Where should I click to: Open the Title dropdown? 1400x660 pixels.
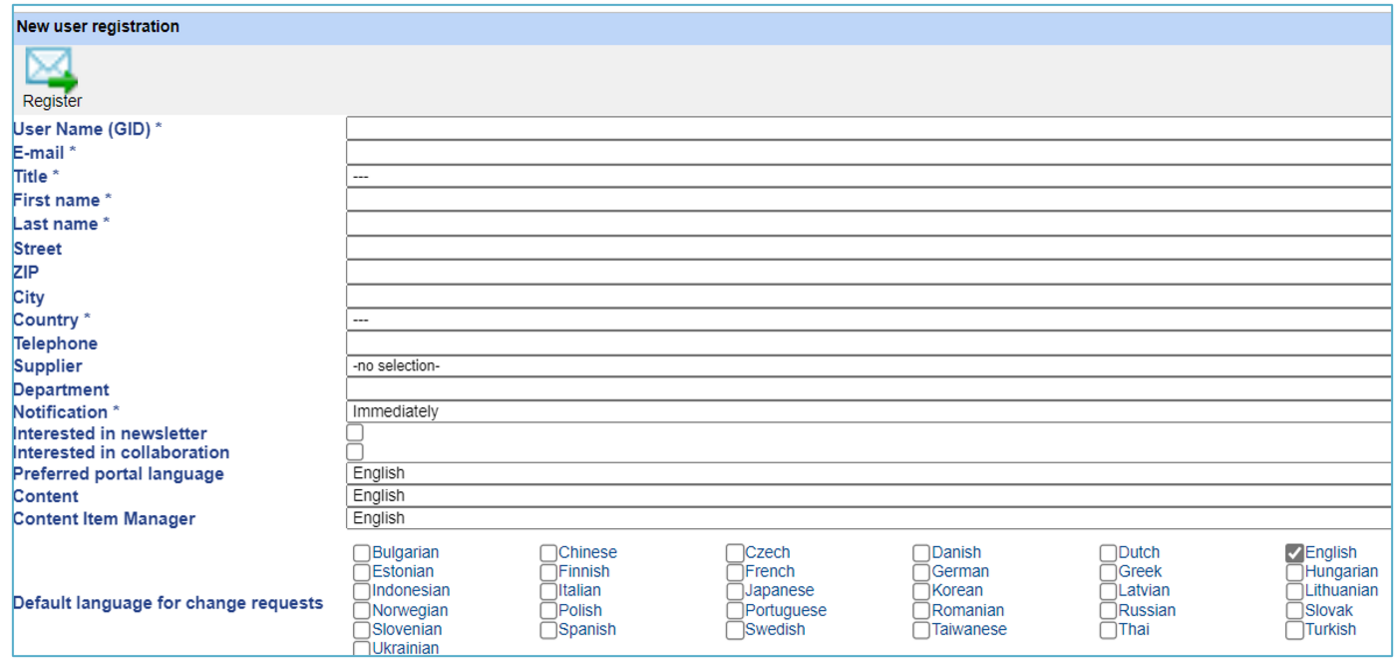point(868,177)
